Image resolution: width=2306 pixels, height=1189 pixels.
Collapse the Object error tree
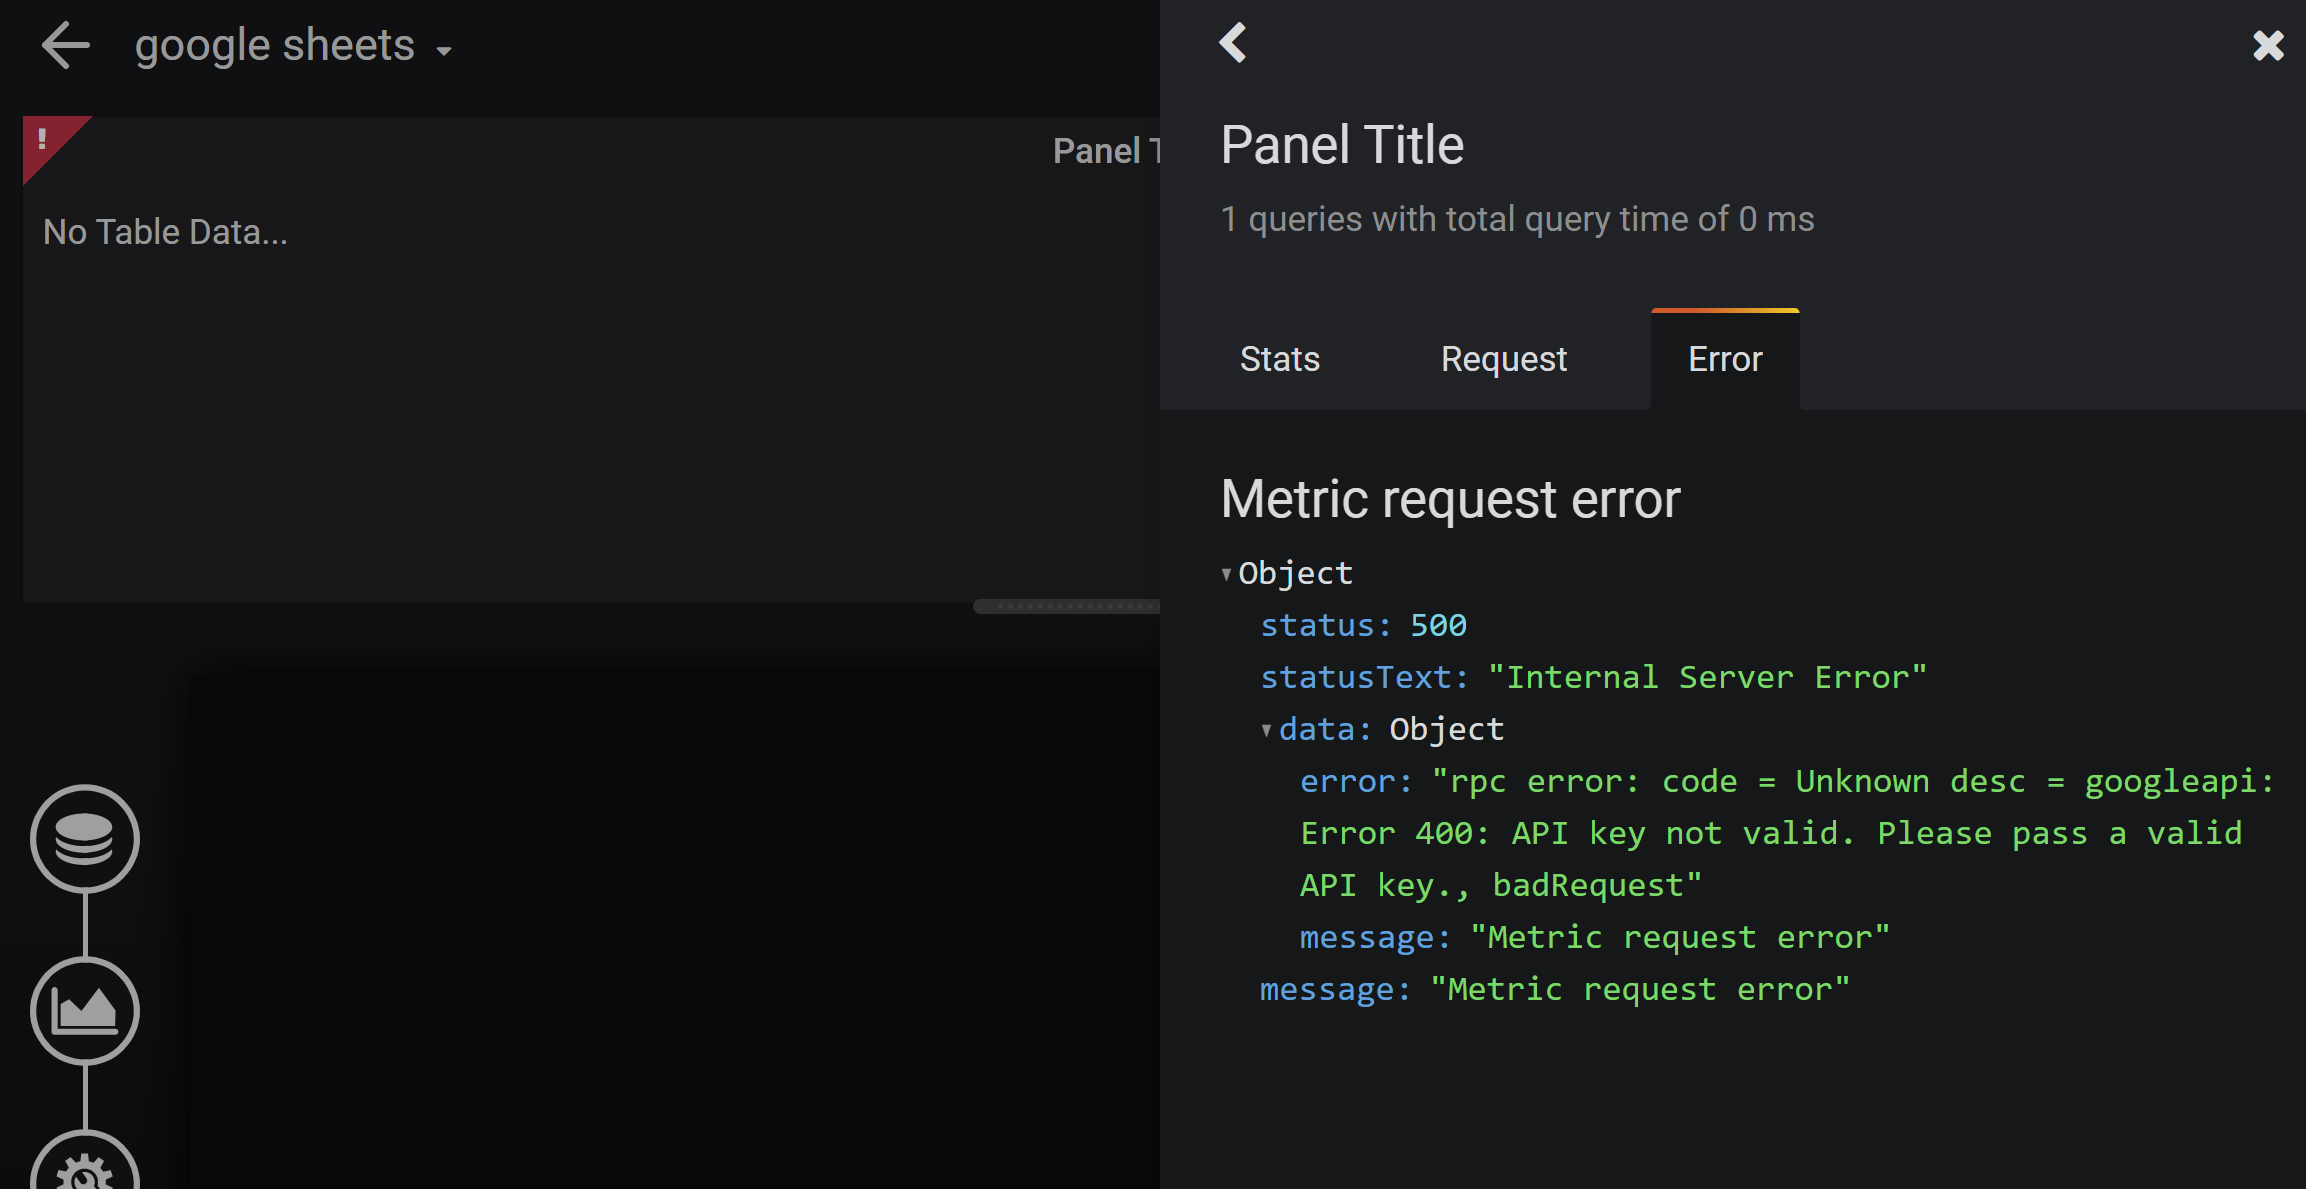pos(1227,573)
